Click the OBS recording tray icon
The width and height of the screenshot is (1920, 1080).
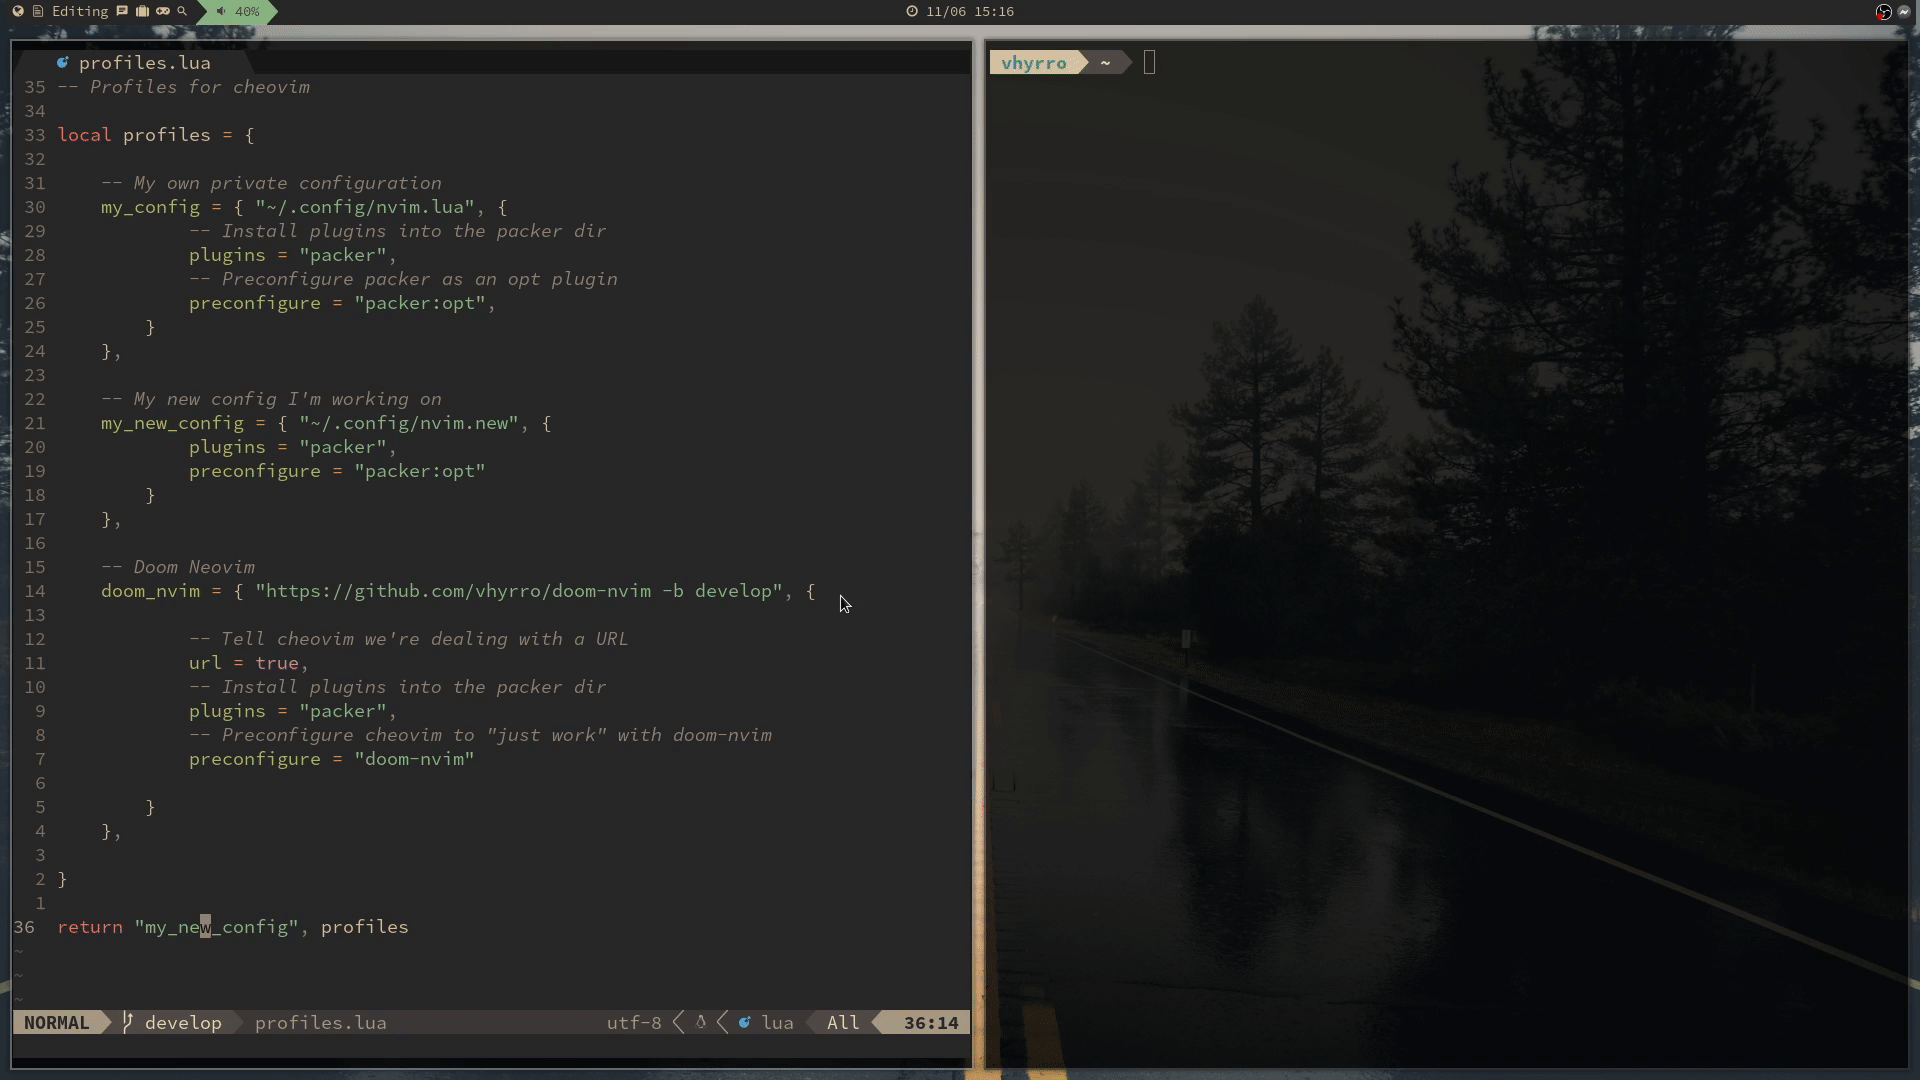click(x=1883, y=12)
